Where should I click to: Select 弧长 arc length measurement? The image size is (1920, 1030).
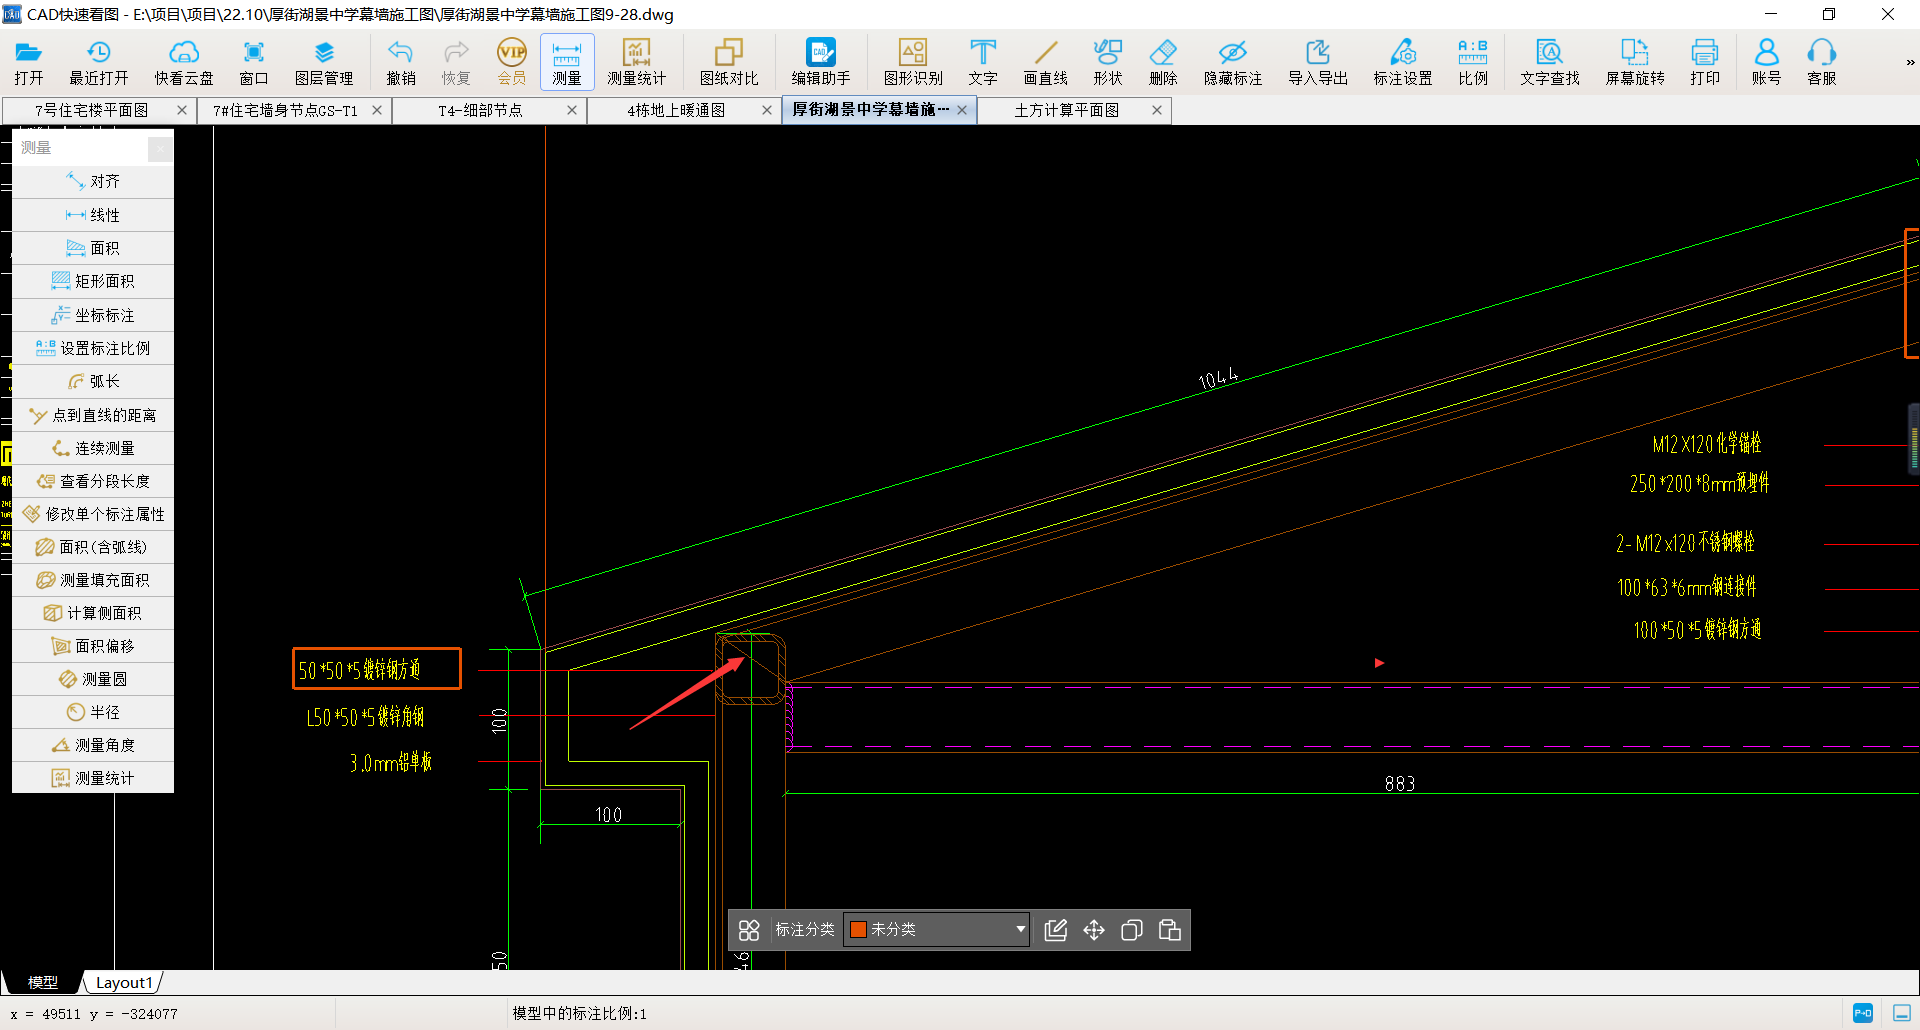[93, 381]
